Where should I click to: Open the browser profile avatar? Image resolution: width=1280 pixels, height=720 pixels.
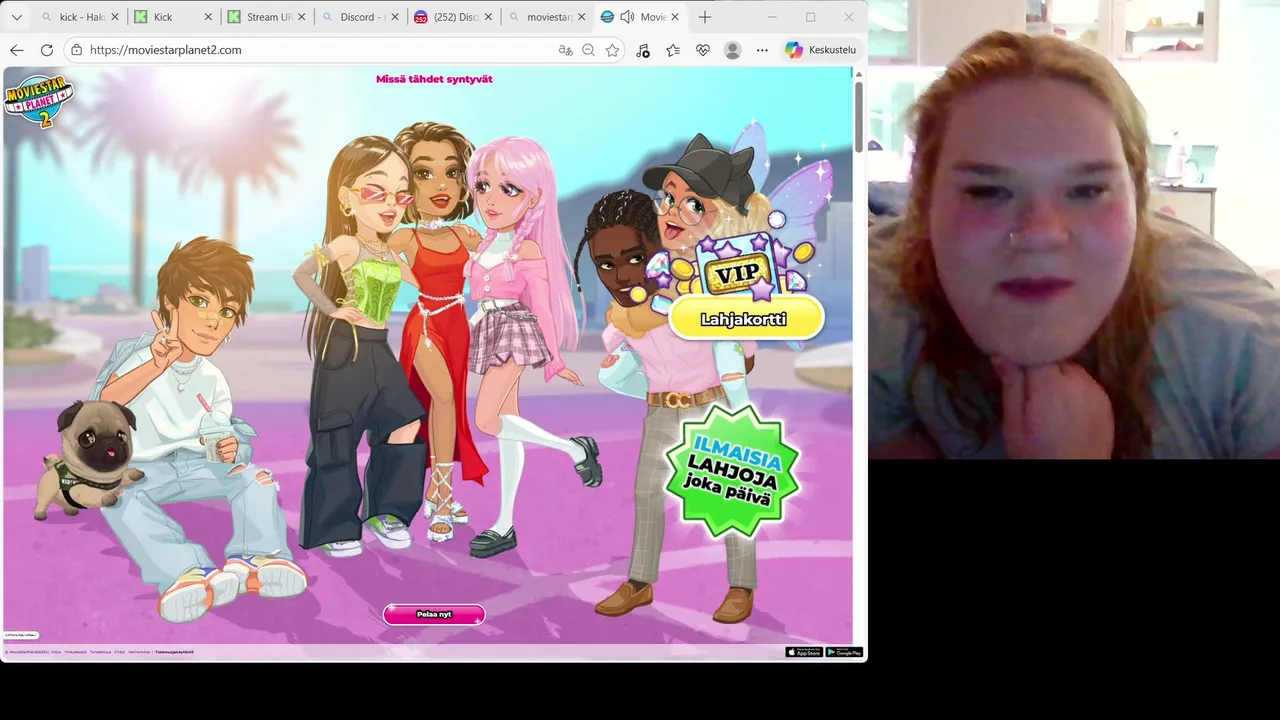pyautogui.click(x=732, y=50)
